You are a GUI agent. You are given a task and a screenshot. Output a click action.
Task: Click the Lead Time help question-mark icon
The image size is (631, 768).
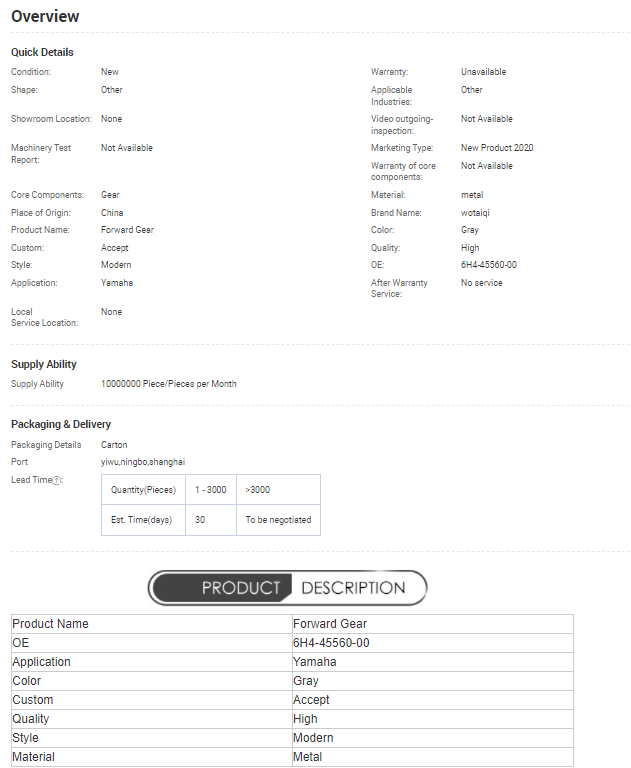pos(57,480)
